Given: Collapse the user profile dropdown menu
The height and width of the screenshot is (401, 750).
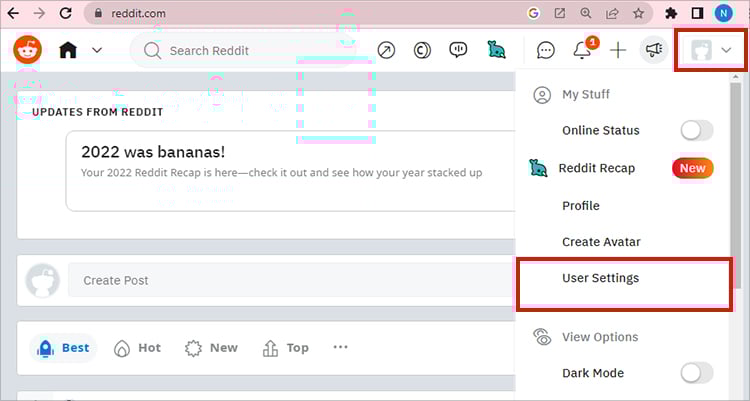Looking at the screenshot, I should tap(711, 51).
